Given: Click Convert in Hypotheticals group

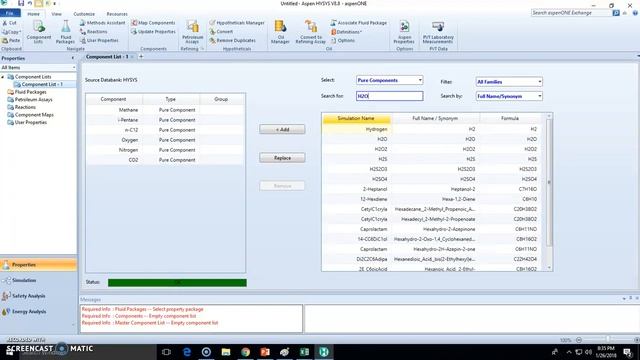Looking at the screenshot, I should click(221, 31).
